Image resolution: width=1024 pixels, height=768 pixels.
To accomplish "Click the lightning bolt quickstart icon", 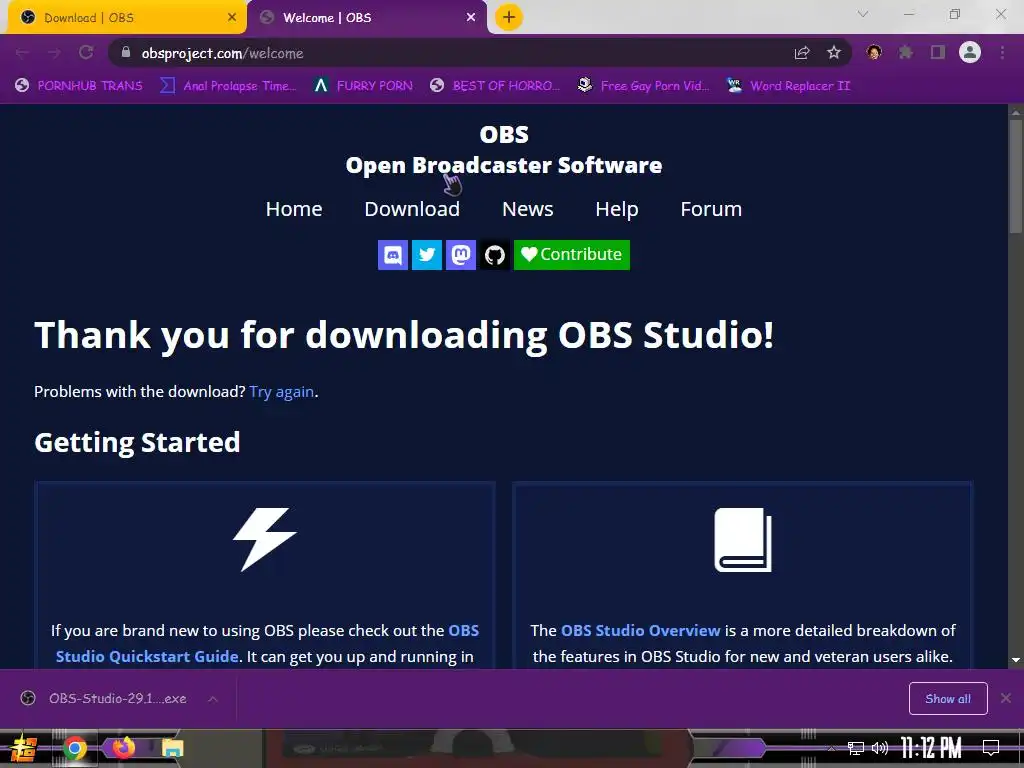I will [265, 539].
